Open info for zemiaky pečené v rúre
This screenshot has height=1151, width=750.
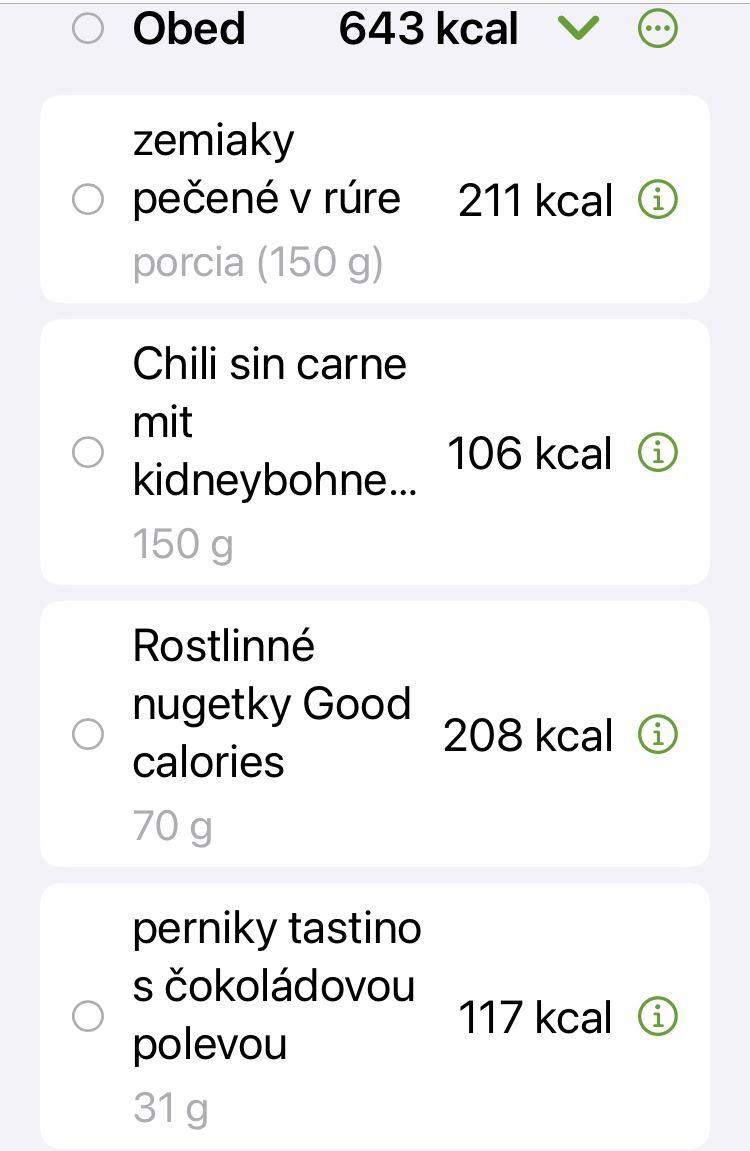pos(657,201)
